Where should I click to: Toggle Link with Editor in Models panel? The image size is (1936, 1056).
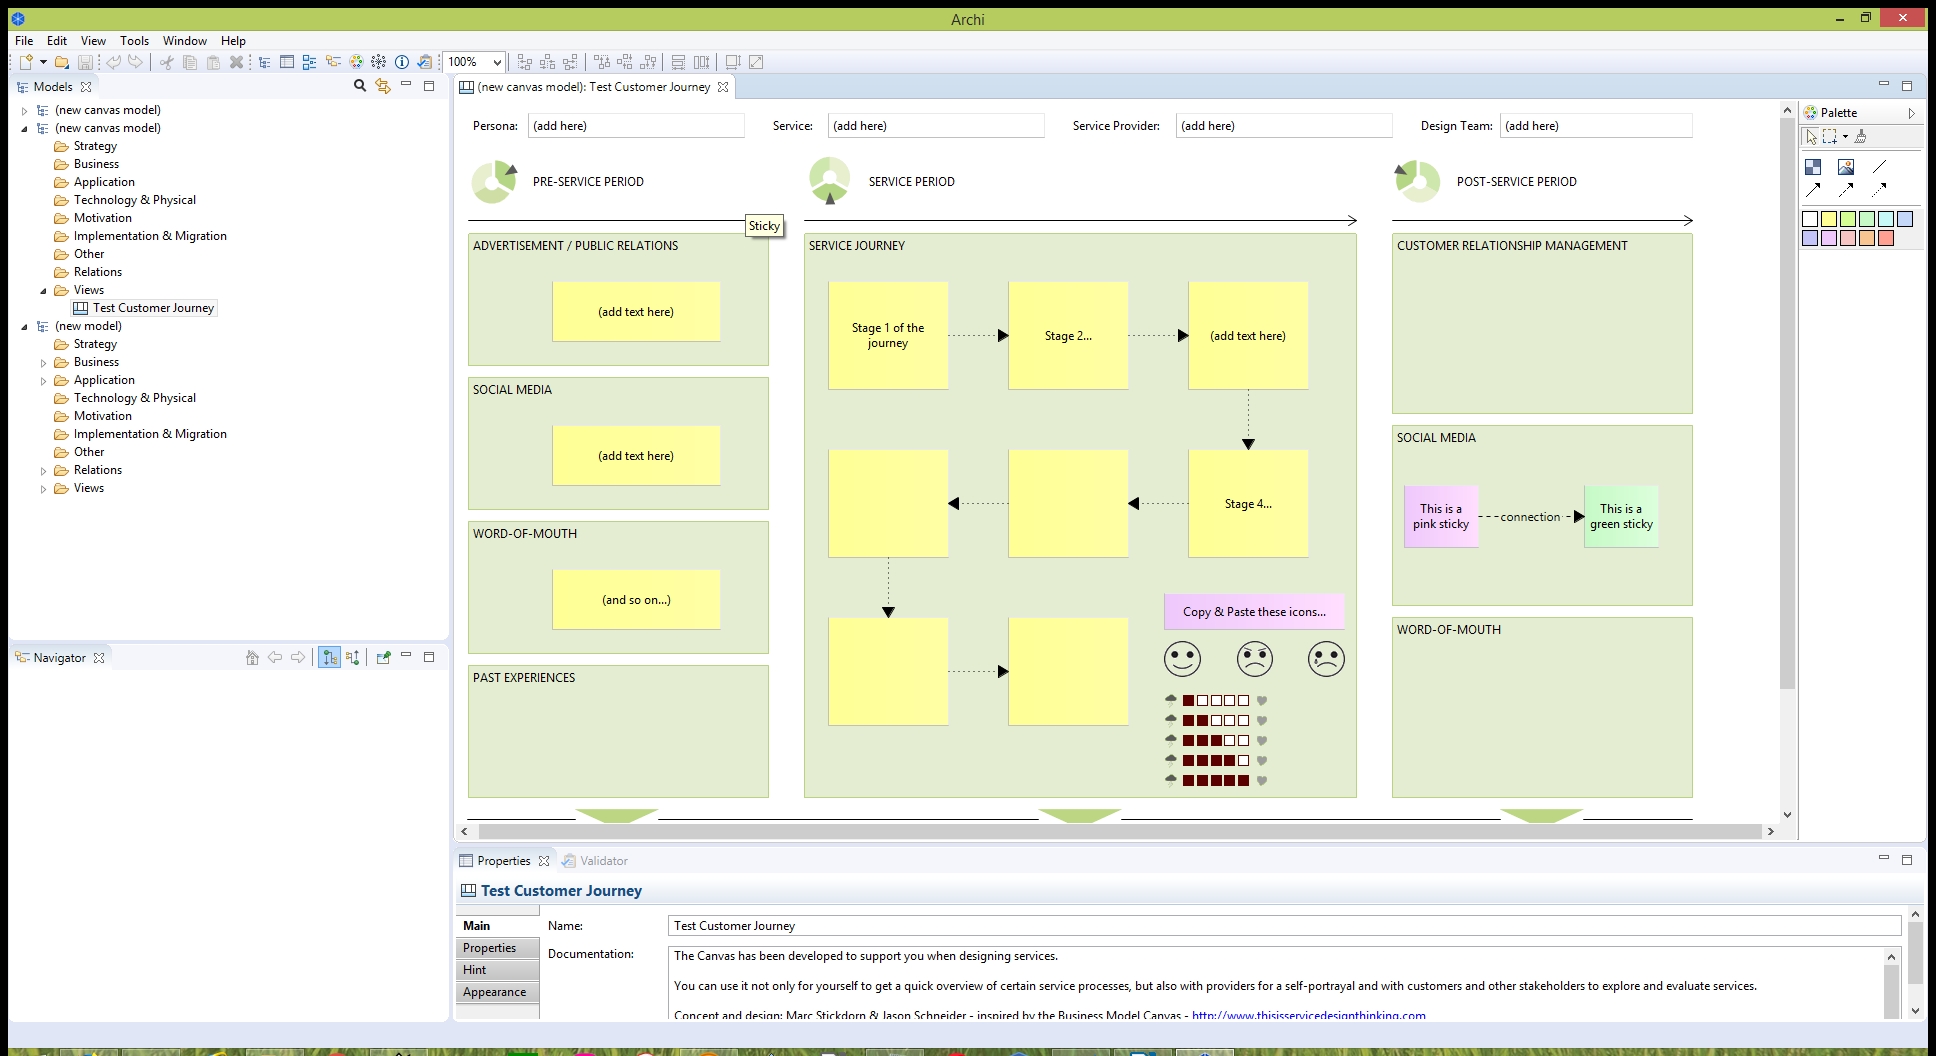[x=383, y=87]
